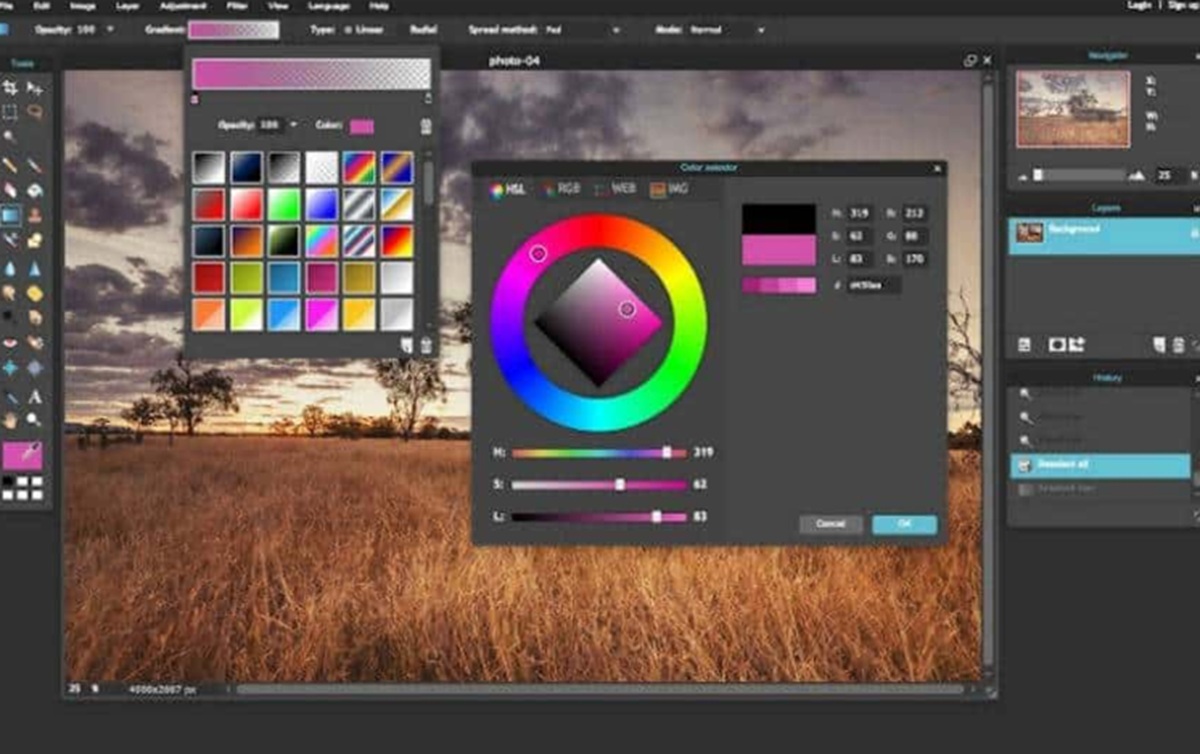Select the Lasso tool
1200x754 pixels.
34,112
